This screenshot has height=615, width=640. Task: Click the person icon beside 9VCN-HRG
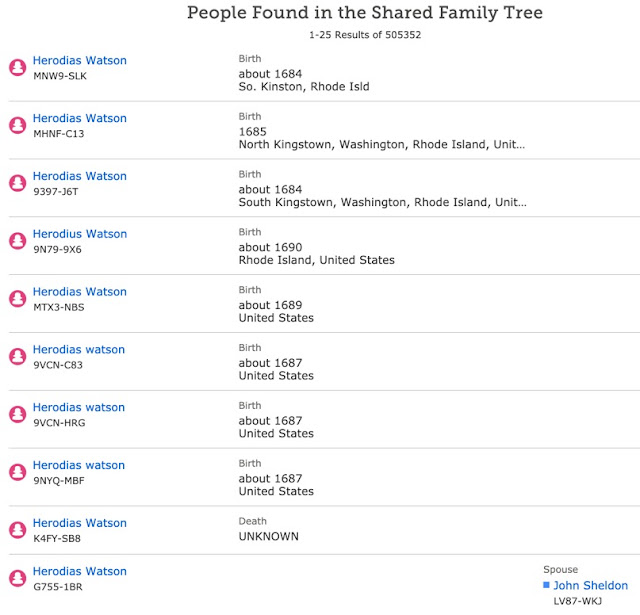pyautogui.click(x=18, y=414)
